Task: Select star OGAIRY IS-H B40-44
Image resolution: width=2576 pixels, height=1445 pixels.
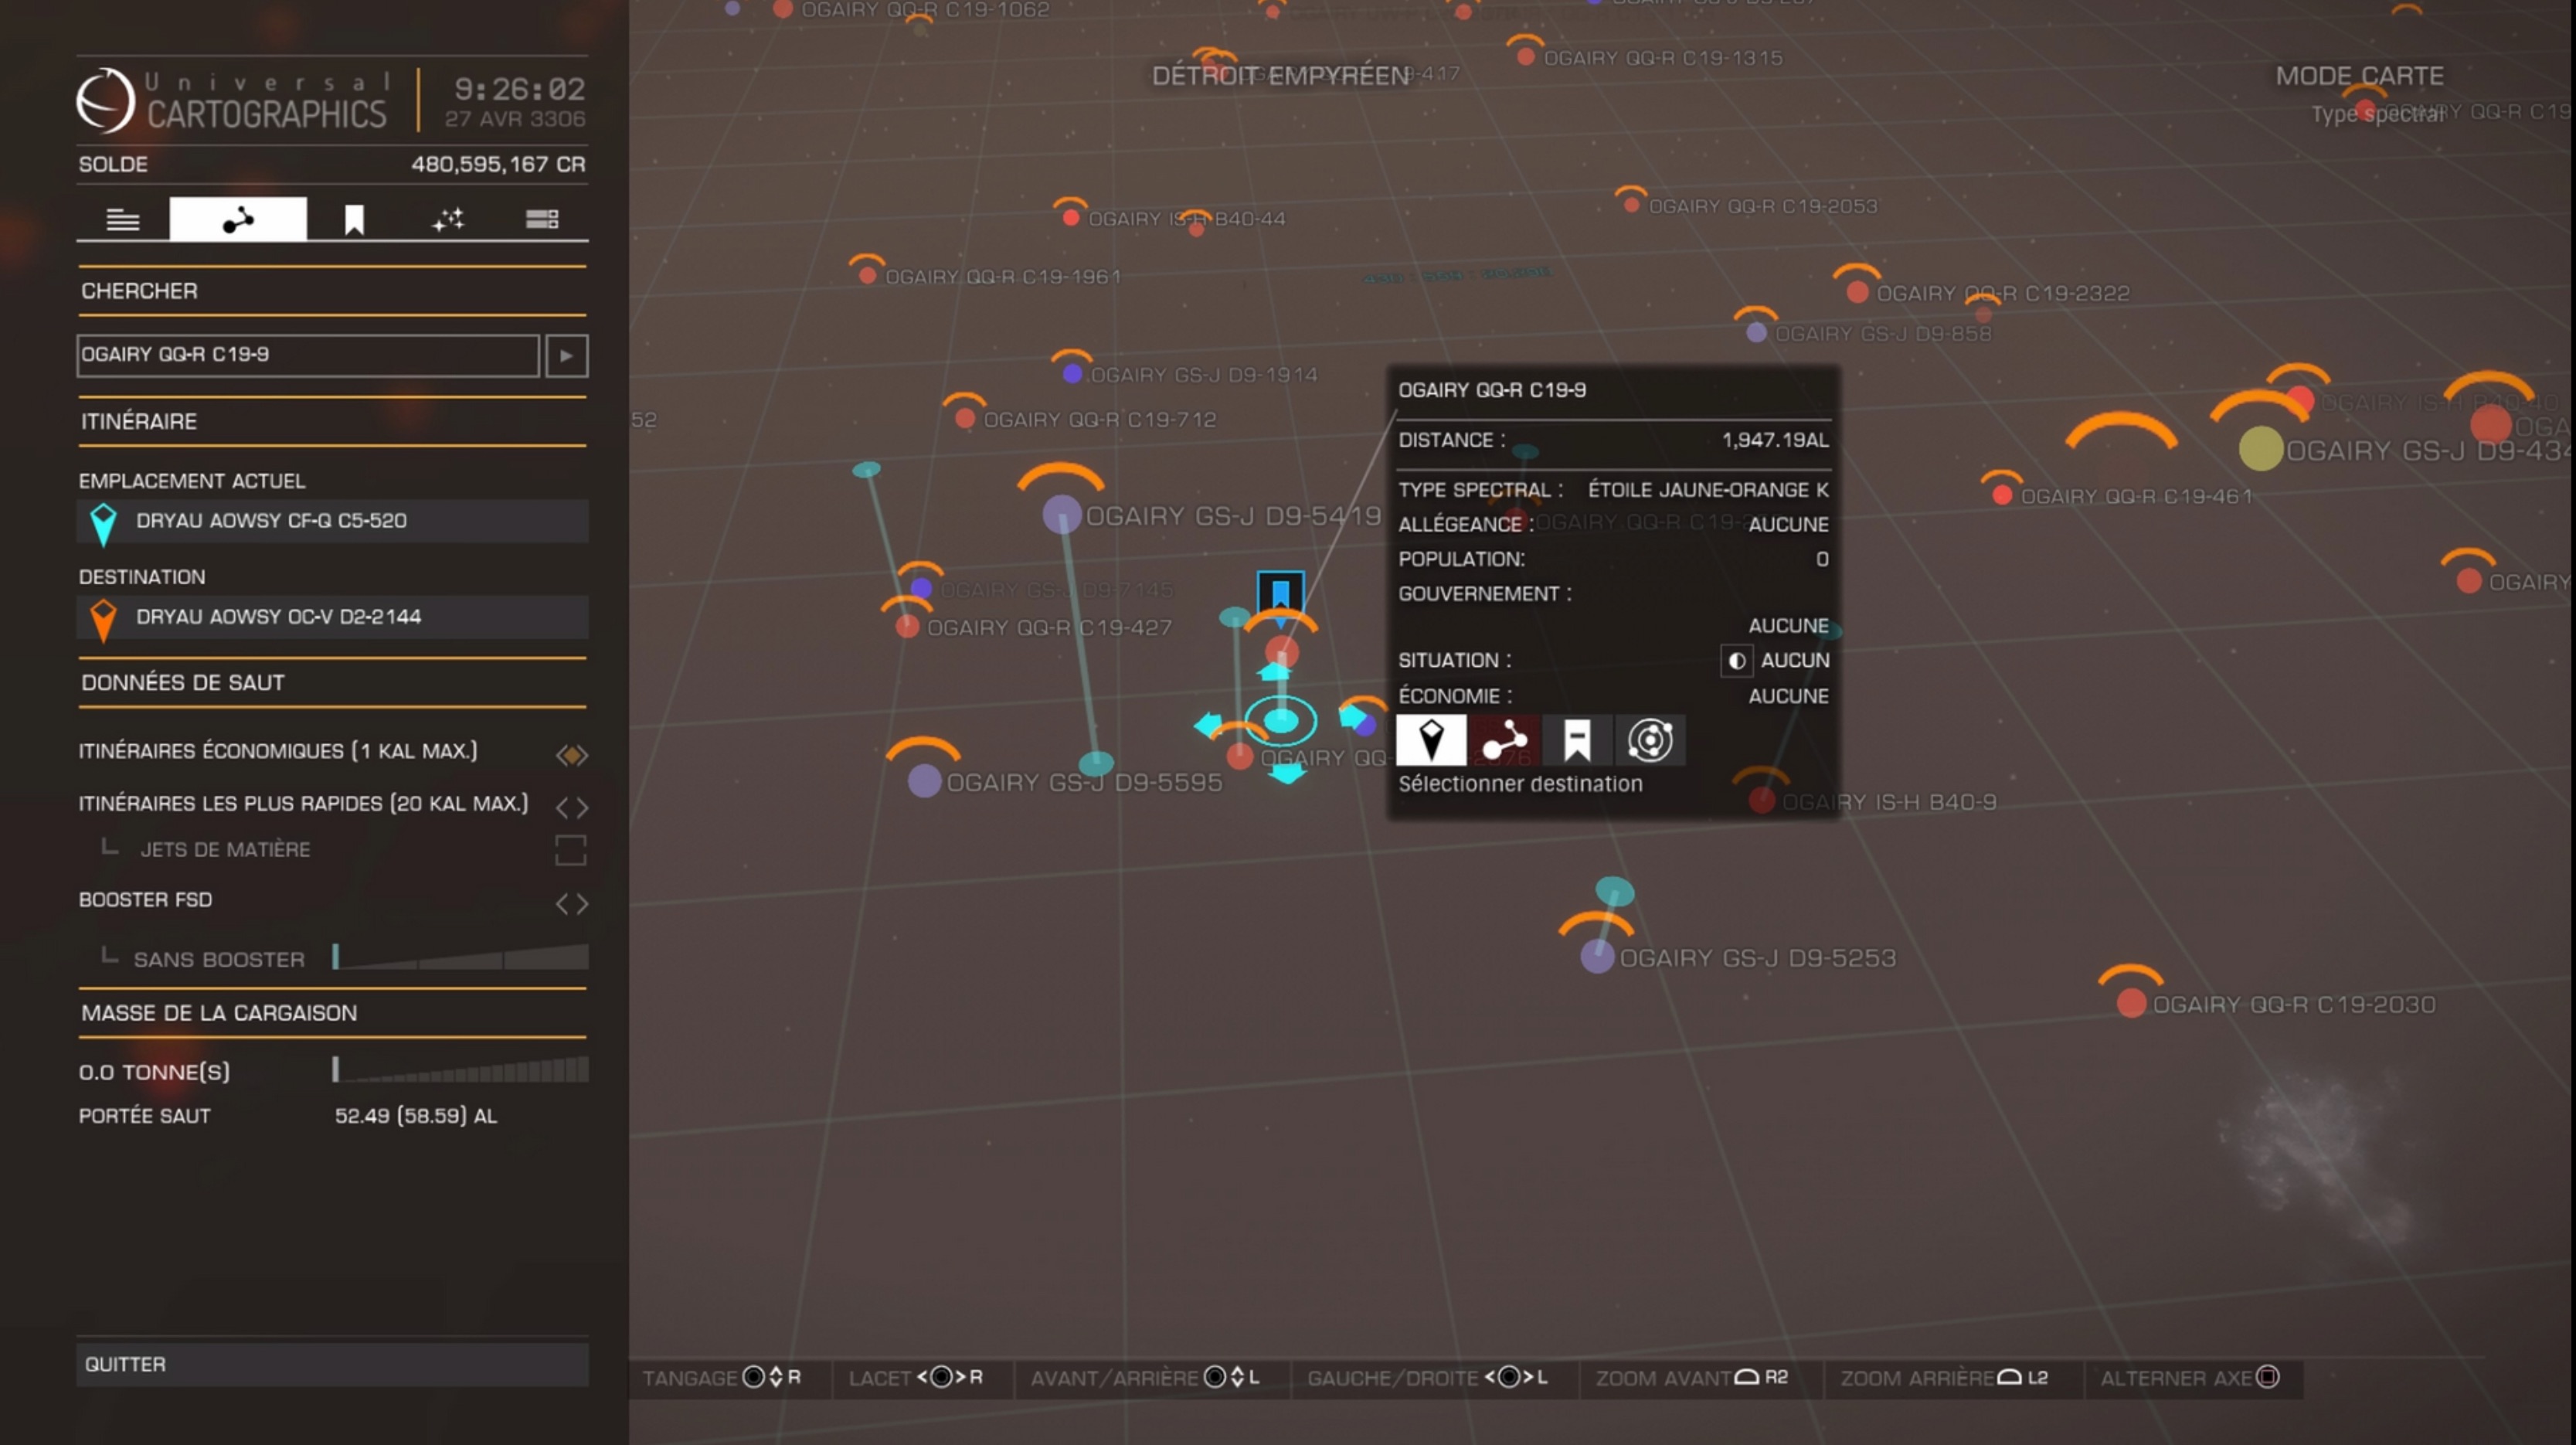Action: tap(1071, 218)
